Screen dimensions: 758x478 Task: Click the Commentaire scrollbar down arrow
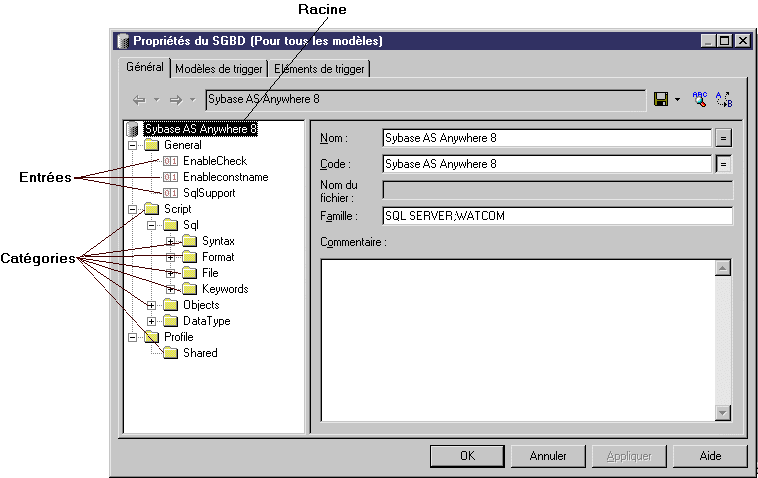click(723, 413)
